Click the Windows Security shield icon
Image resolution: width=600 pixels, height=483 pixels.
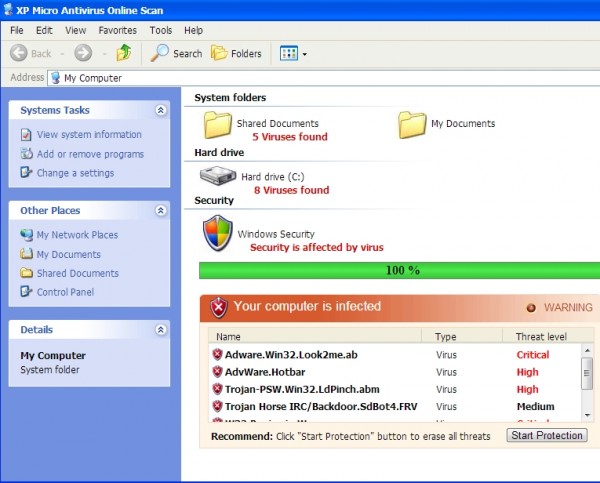coord(217,233)
